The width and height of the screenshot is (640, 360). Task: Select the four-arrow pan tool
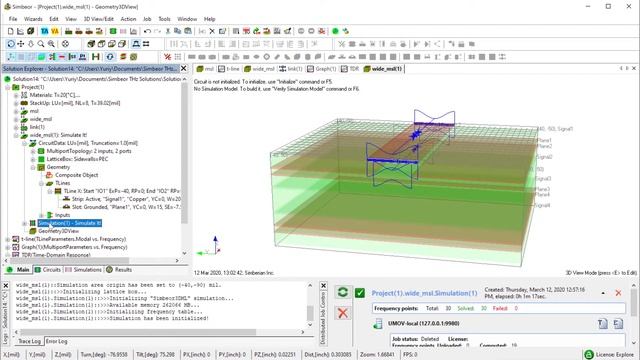(20, 44)
